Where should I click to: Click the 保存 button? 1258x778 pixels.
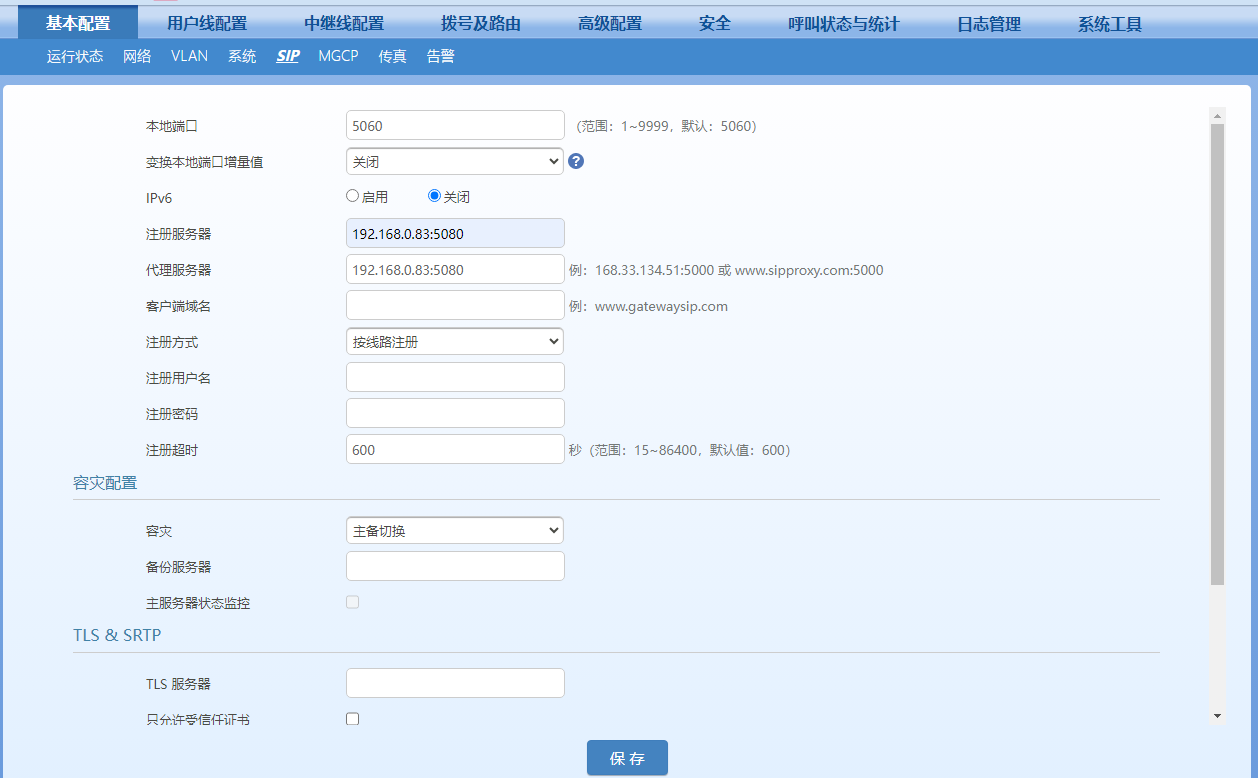(627, 758)
